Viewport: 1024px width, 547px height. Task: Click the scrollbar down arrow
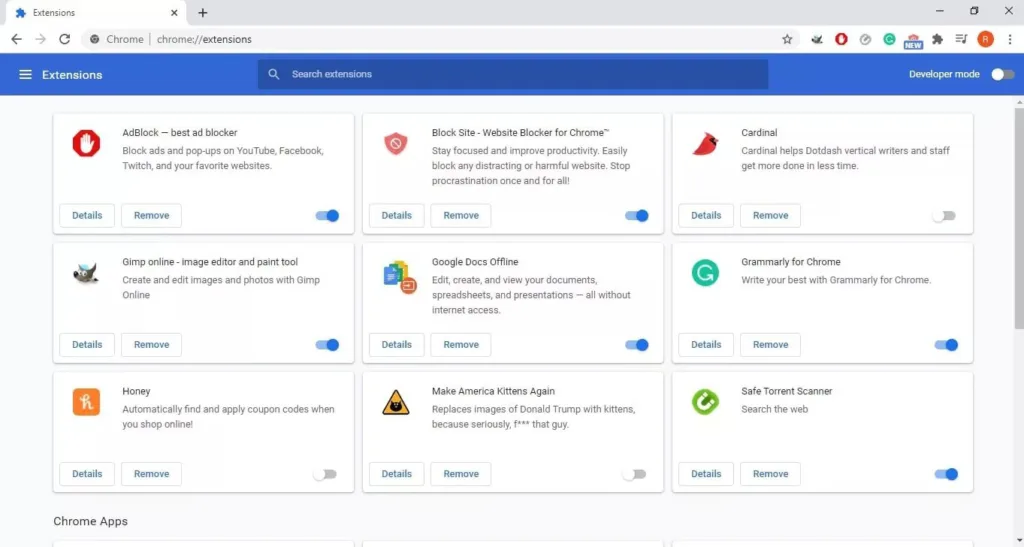(1019, 541)
